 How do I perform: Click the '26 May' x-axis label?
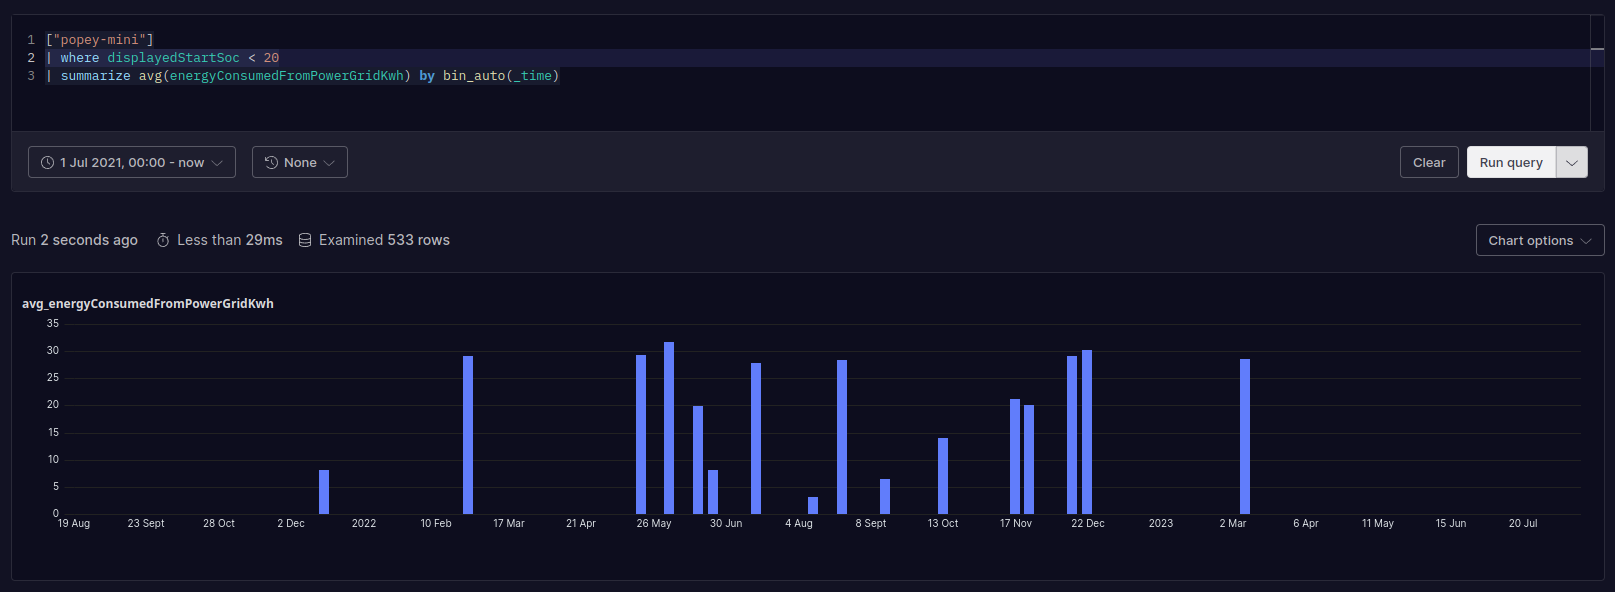pos(654,523)
